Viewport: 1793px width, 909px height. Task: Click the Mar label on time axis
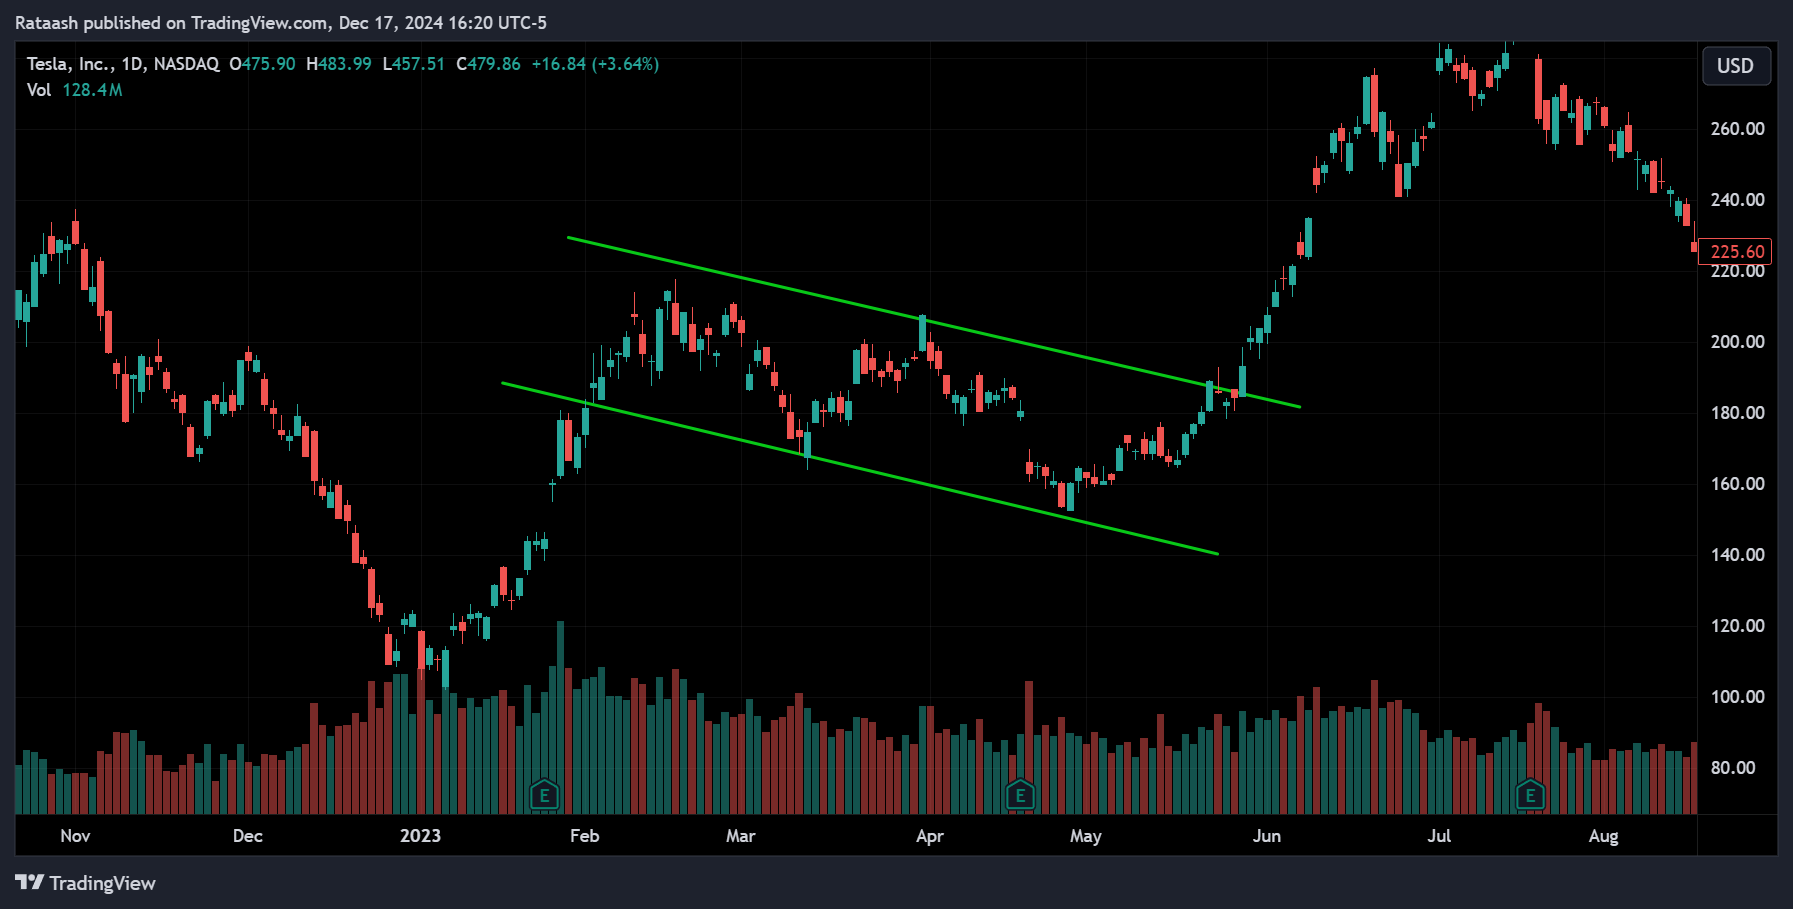[740, 836]
